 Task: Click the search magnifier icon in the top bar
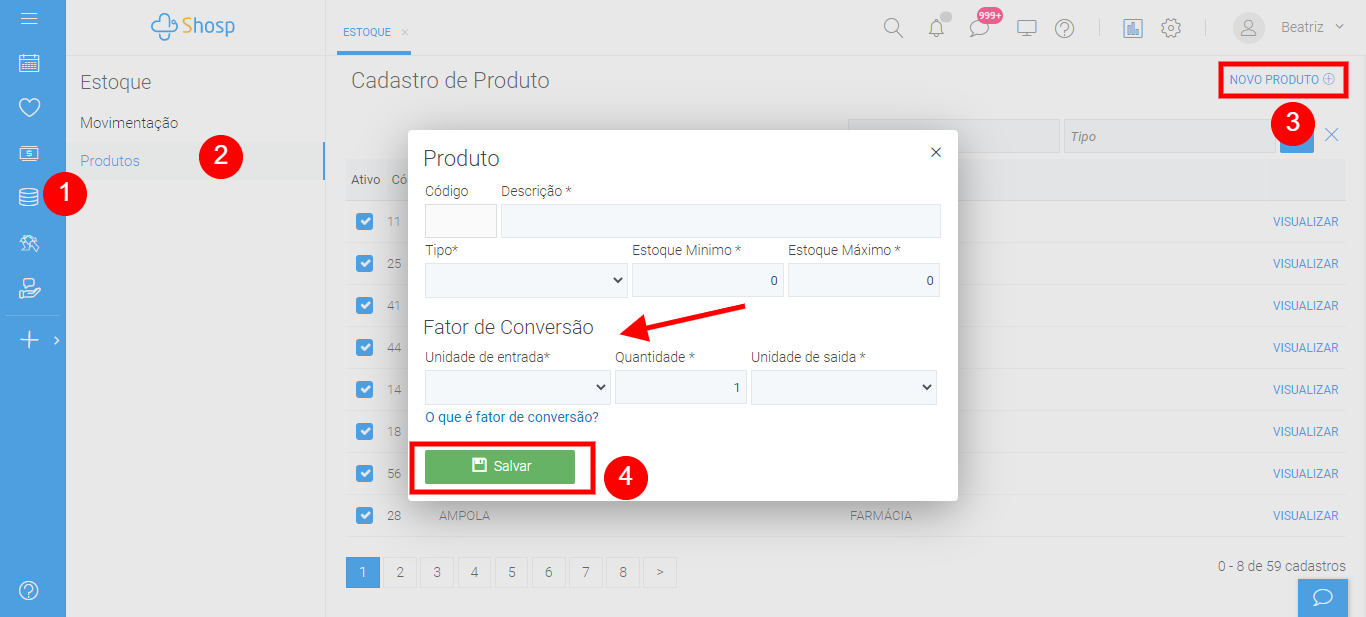(x=893, y=28)
